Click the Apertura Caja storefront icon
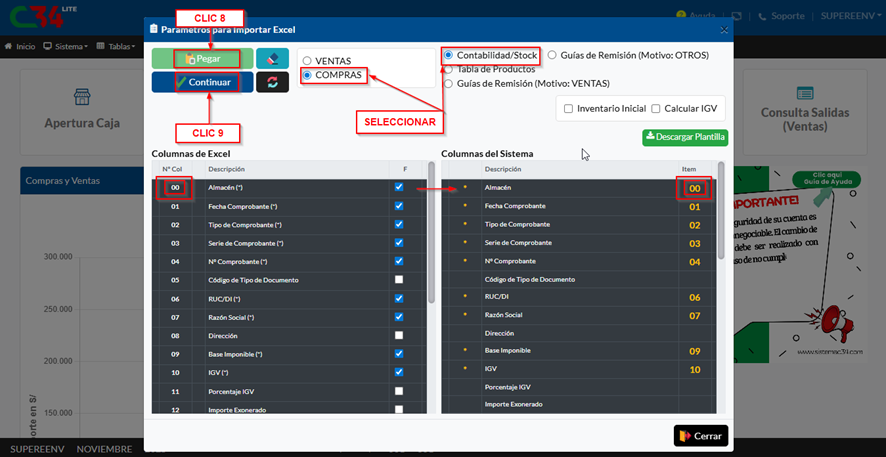The width and height of the screenshot is (886, 457). pyautogui.click(x=82, y=98)
